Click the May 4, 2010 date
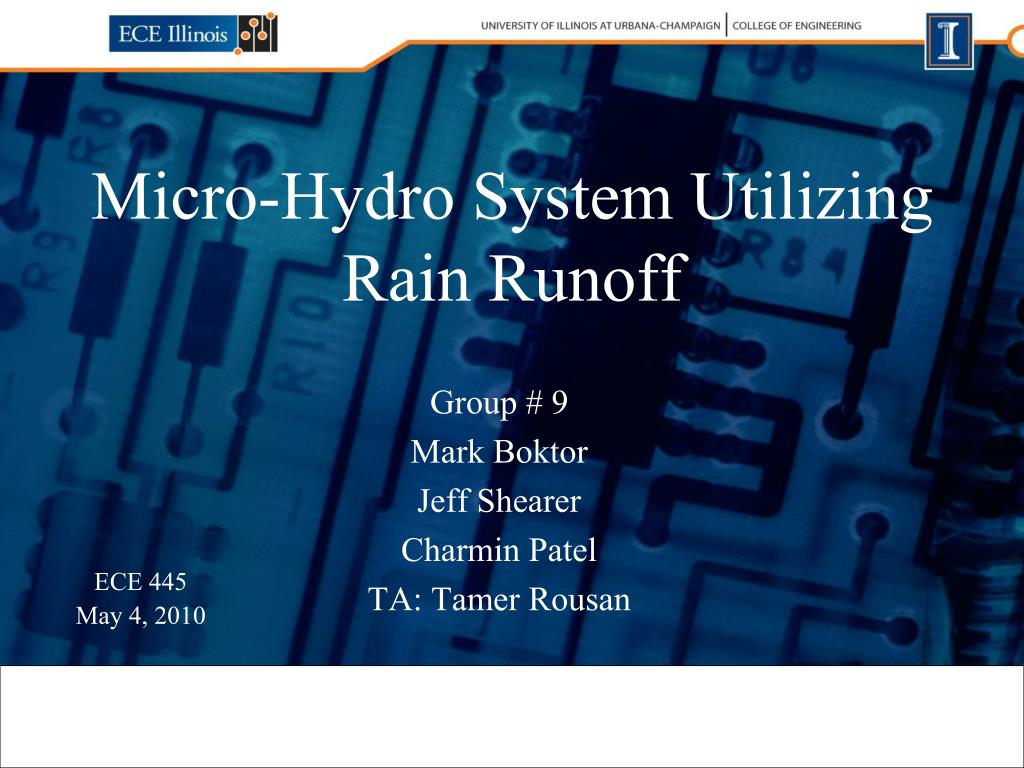The width and height of the screenshot is (1024, 768). (x=140, y=615)
